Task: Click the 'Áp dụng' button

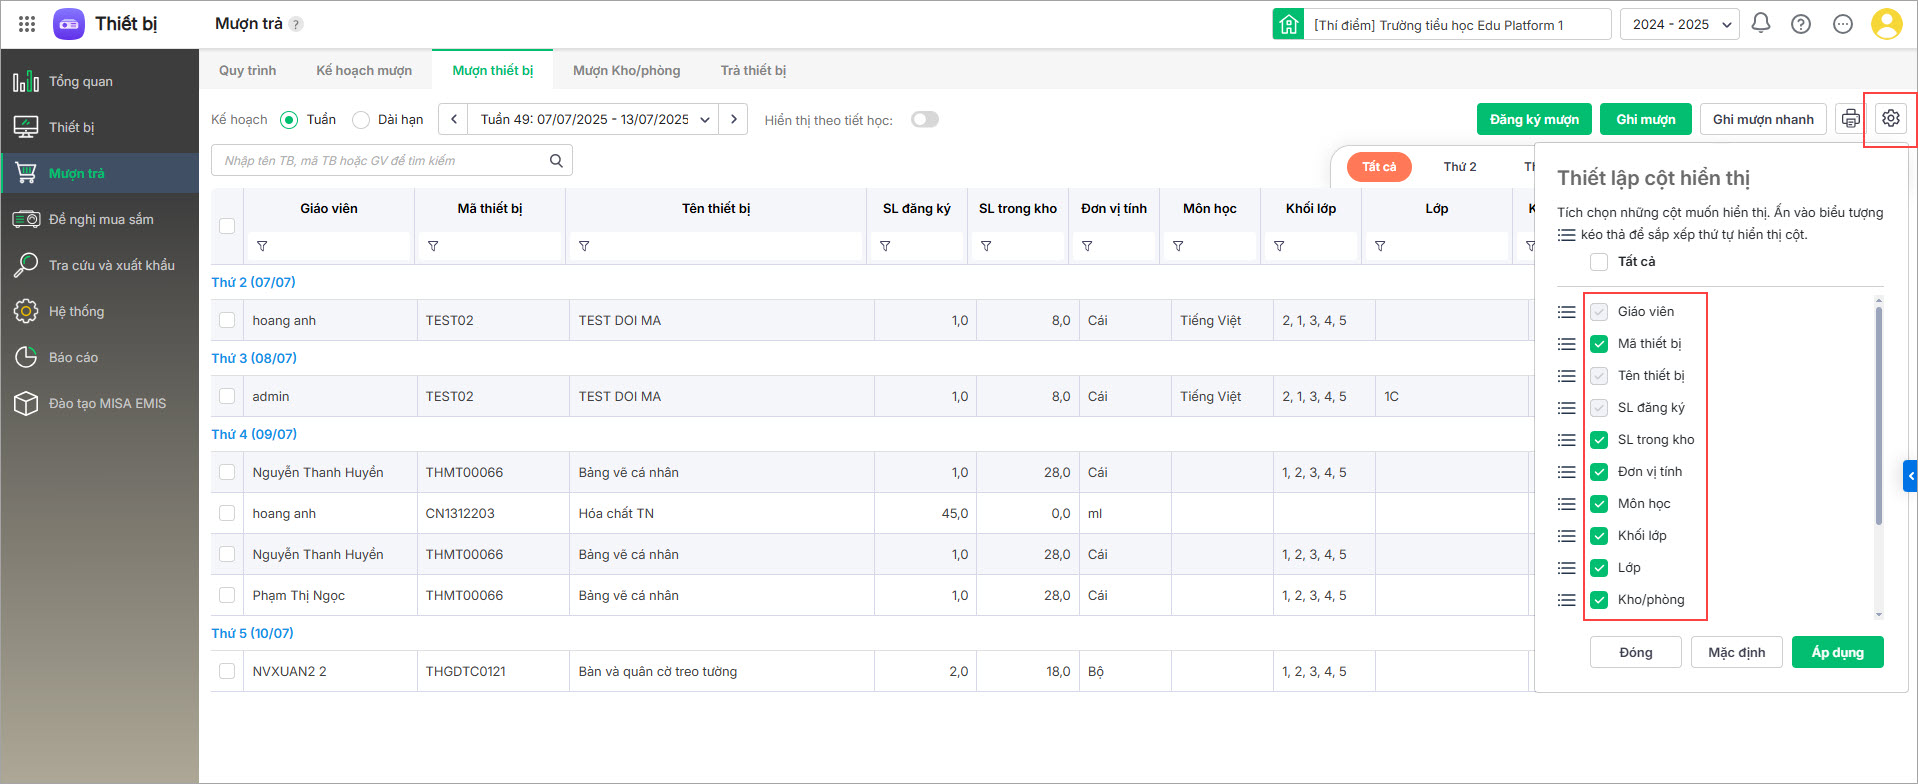Action: (x=1837, y=652)
